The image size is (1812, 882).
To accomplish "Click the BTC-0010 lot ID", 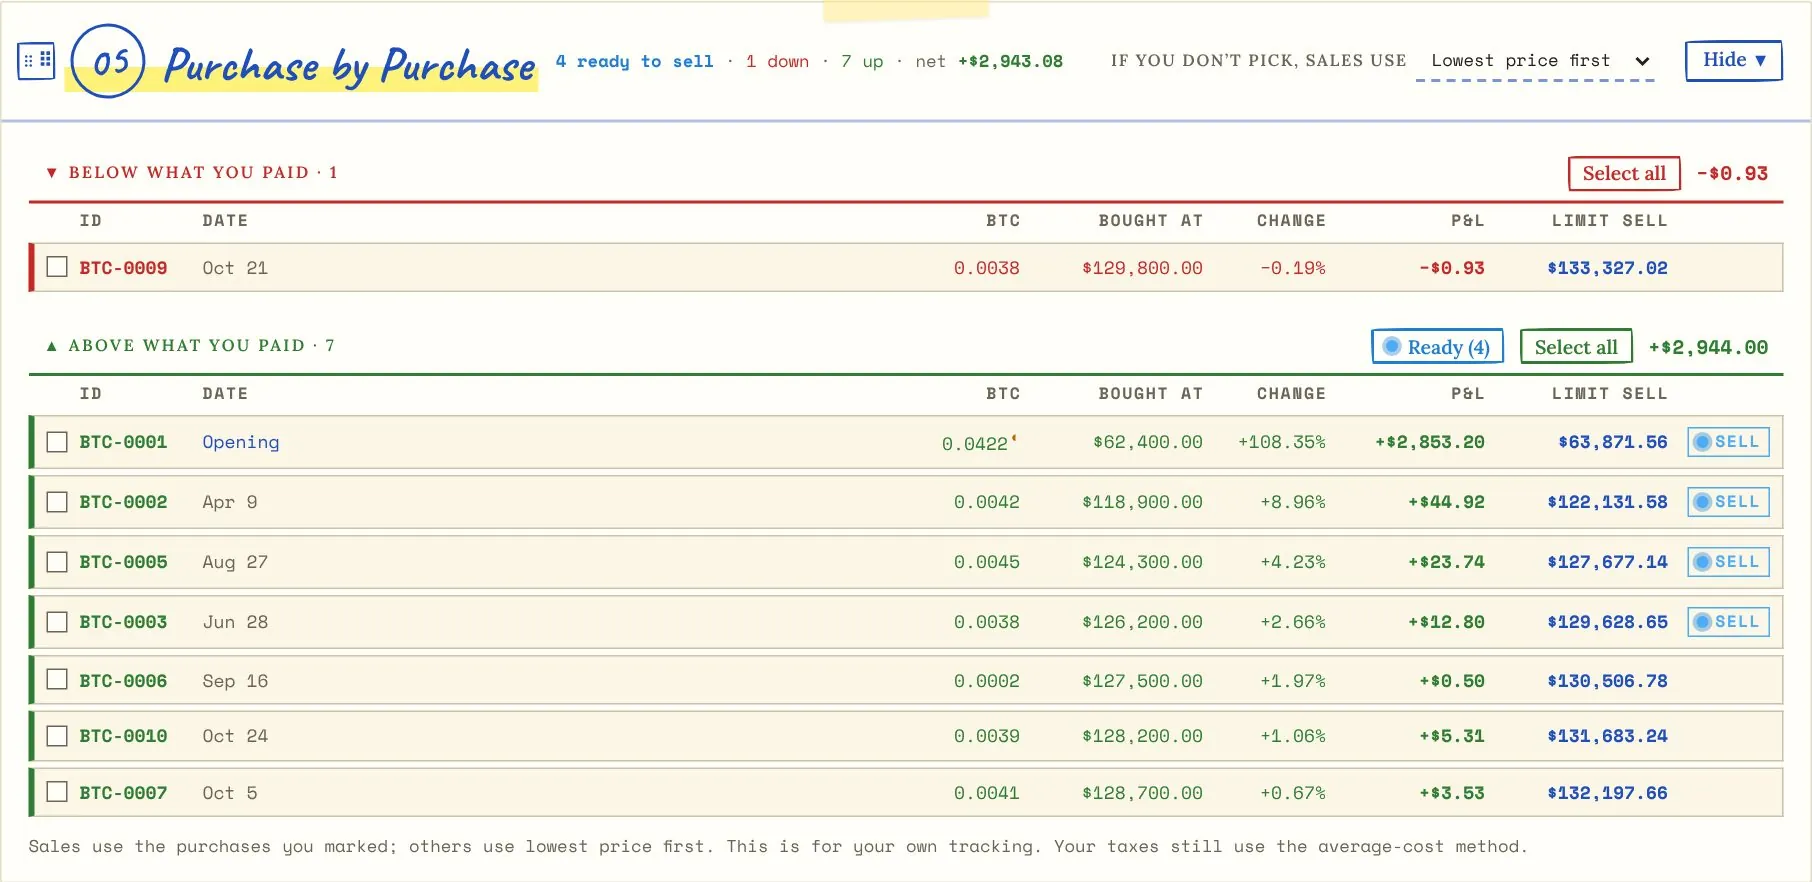I will tap(123, 736).
